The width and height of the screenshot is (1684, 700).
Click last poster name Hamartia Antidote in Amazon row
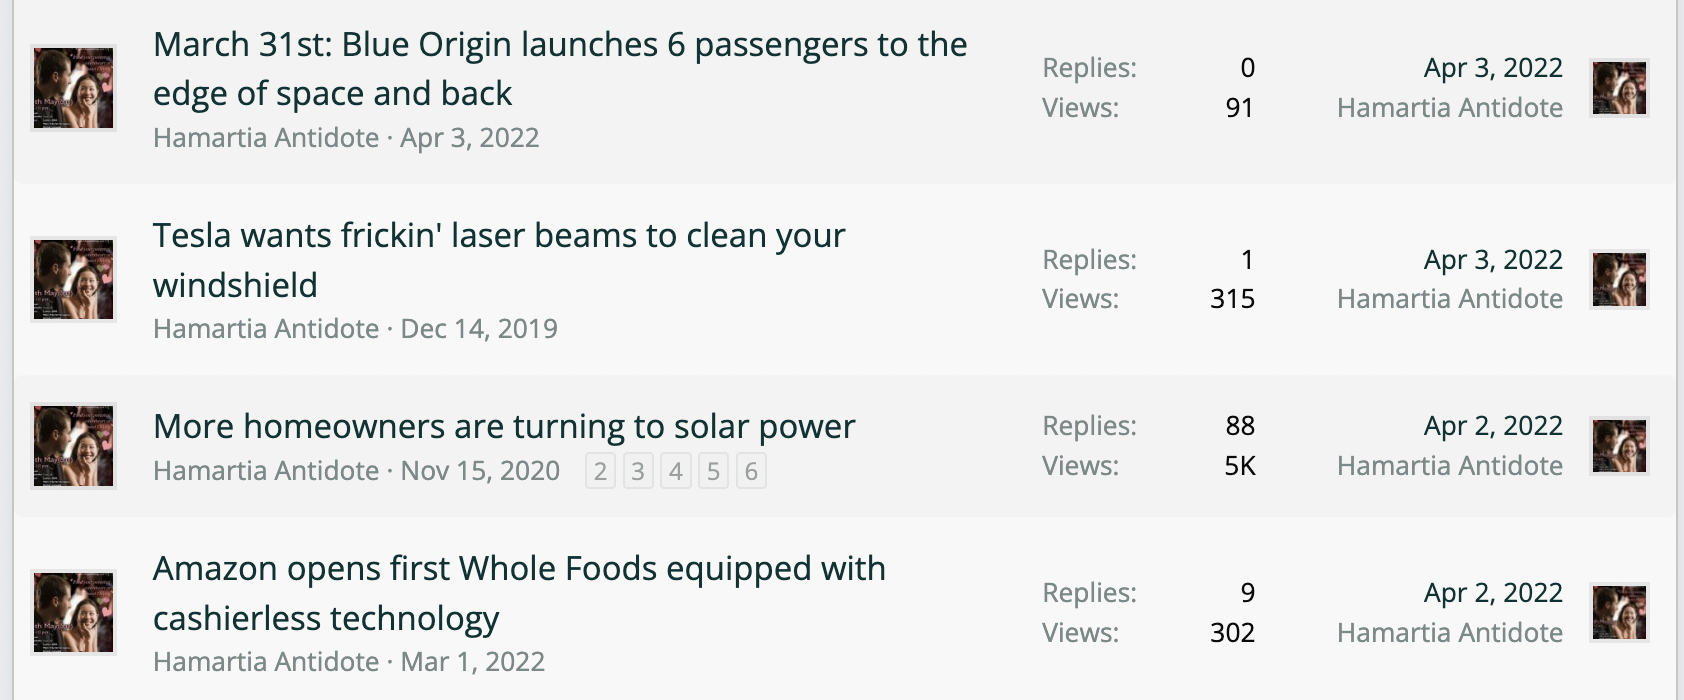tap(1450, 633)
